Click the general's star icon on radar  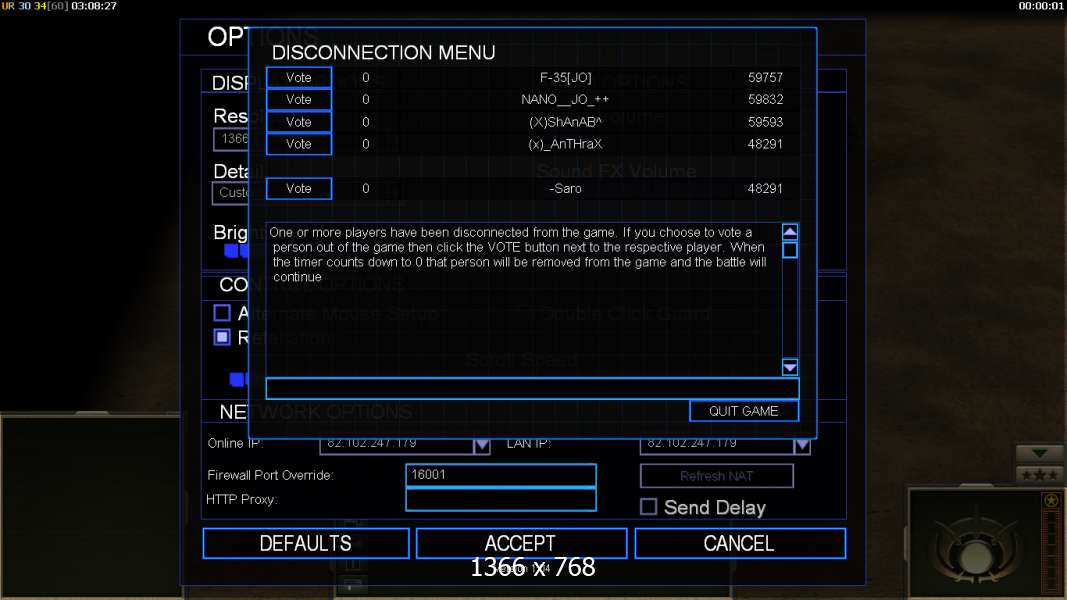[1051, 501]
